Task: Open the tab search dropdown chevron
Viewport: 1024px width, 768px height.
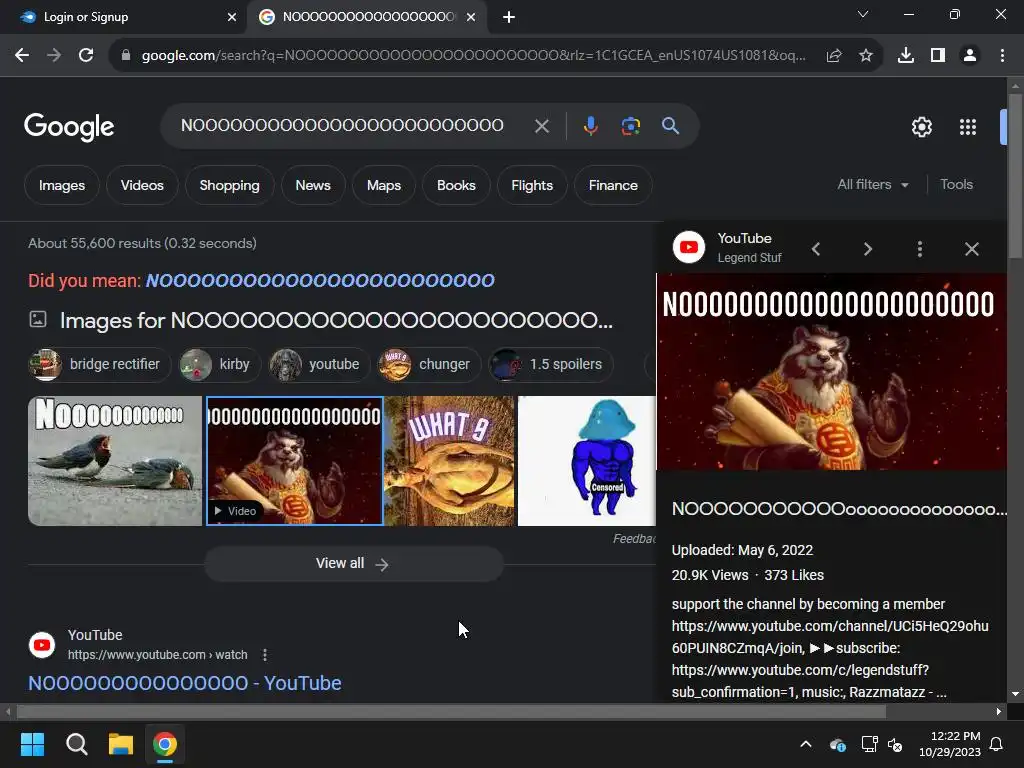Action: (x=863, y=14)
